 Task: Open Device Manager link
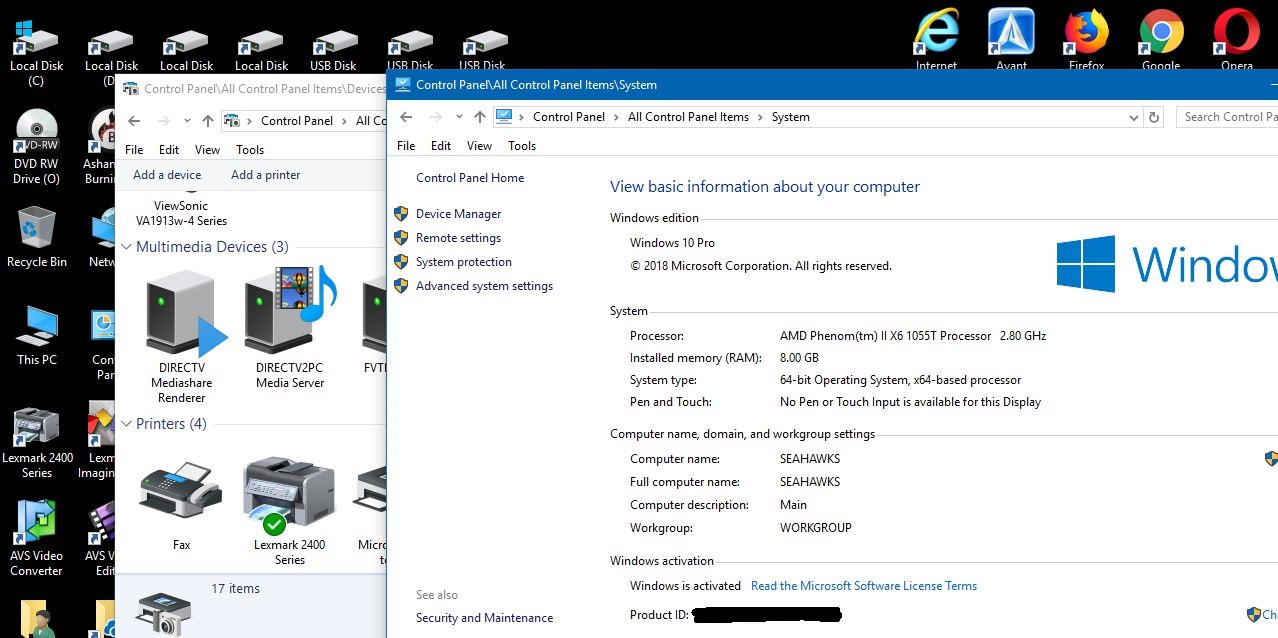point(458,214)
